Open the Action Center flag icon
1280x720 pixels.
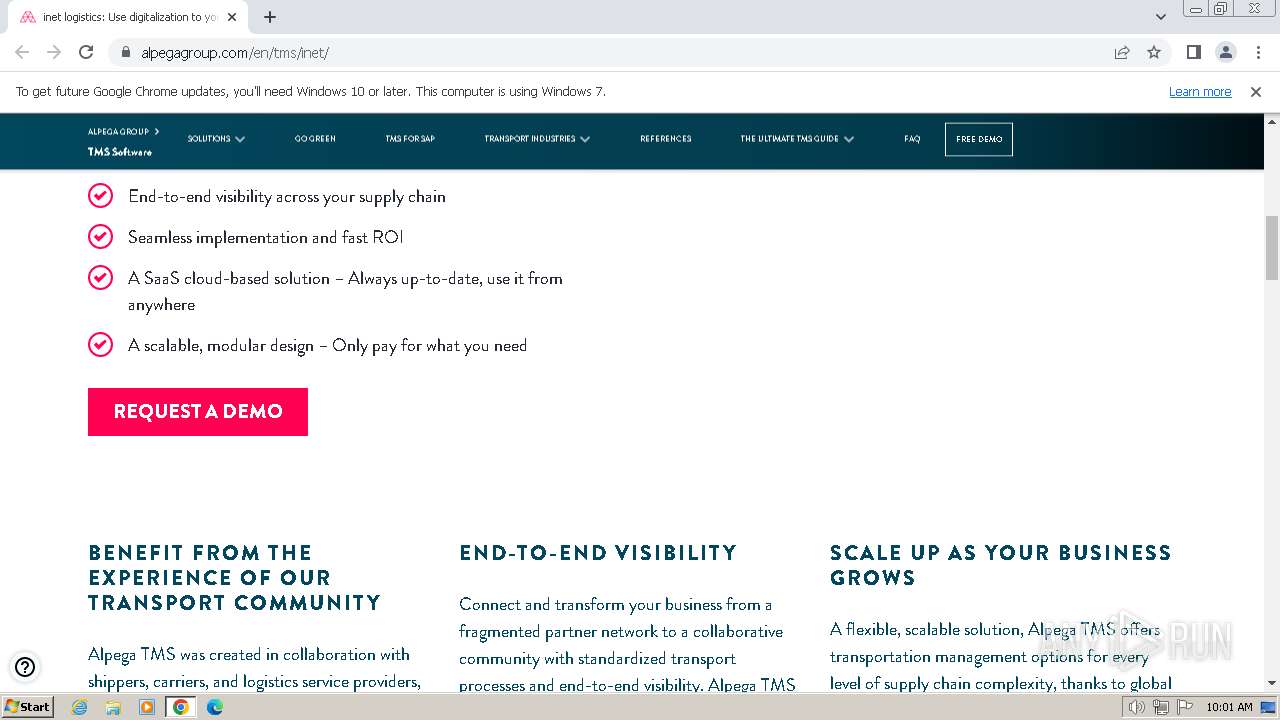coord(1183,707)
